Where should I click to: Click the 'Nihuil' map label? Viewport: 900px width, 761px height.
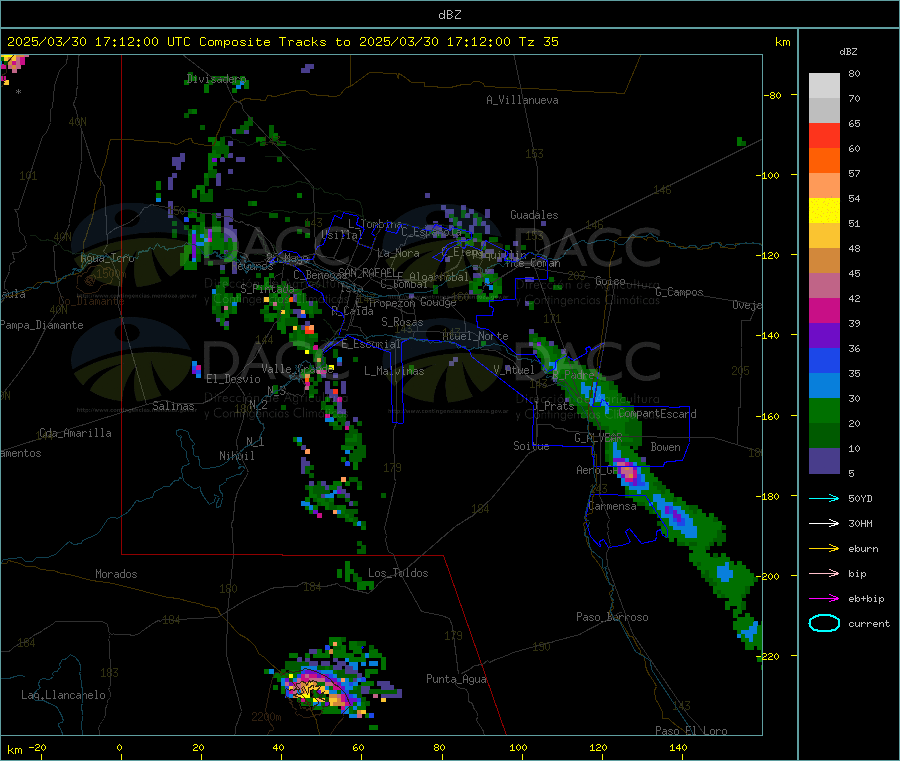click(236, 456)
